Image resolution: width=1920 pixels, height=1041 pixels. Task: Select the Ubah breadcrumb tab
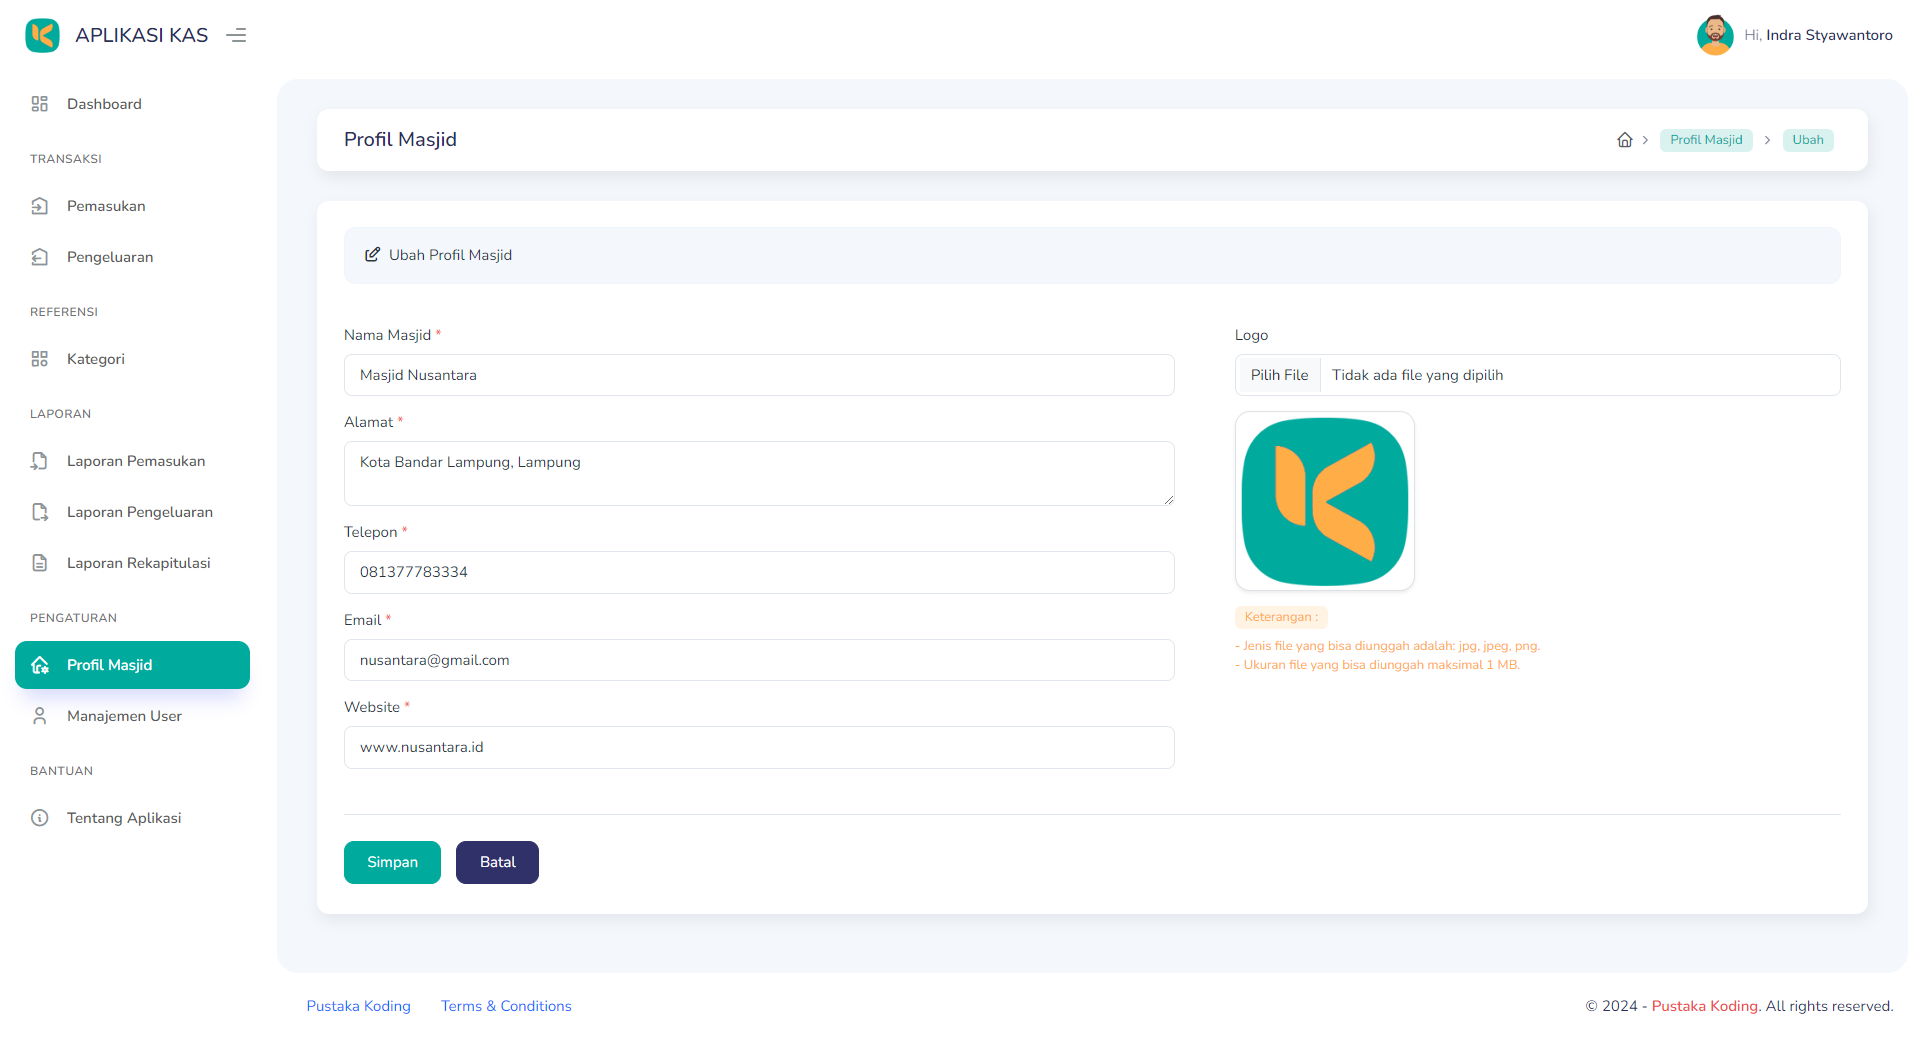(x=1807, y=140)
